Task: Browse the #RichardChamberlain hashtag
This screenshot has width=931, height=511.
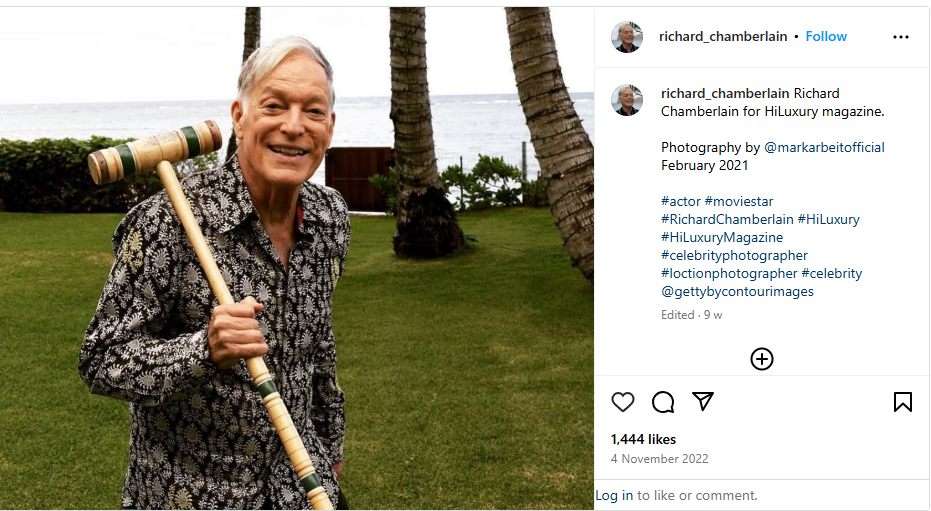Action: [x=727, y=219]
